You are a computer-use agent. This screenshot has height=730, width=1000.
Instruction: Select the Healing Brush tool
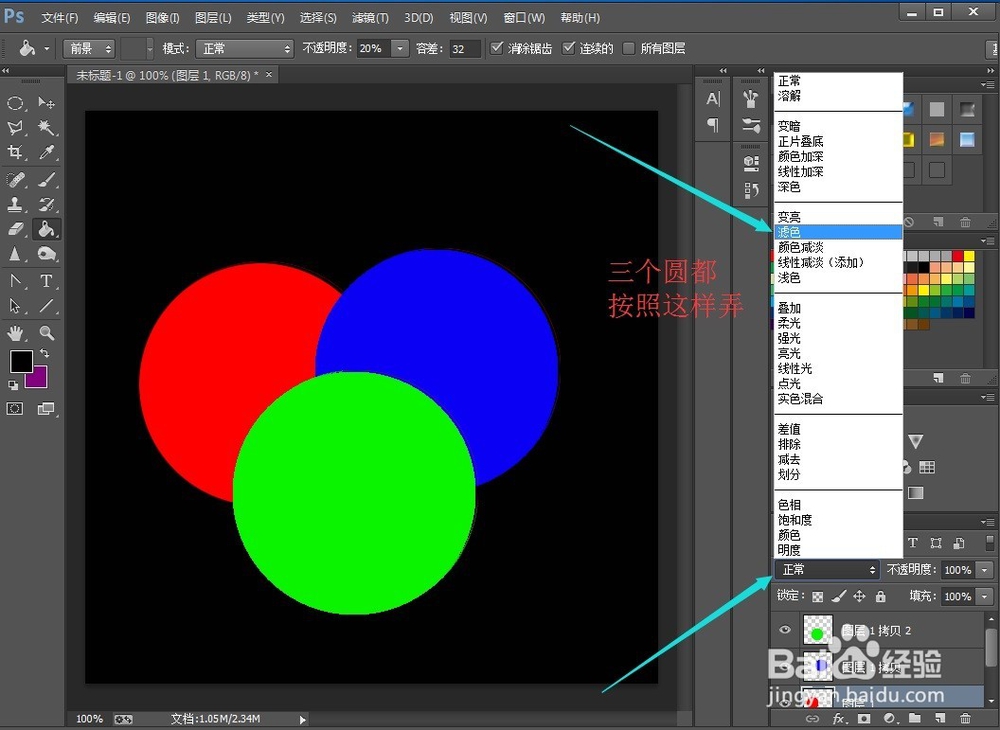(15, 180)
